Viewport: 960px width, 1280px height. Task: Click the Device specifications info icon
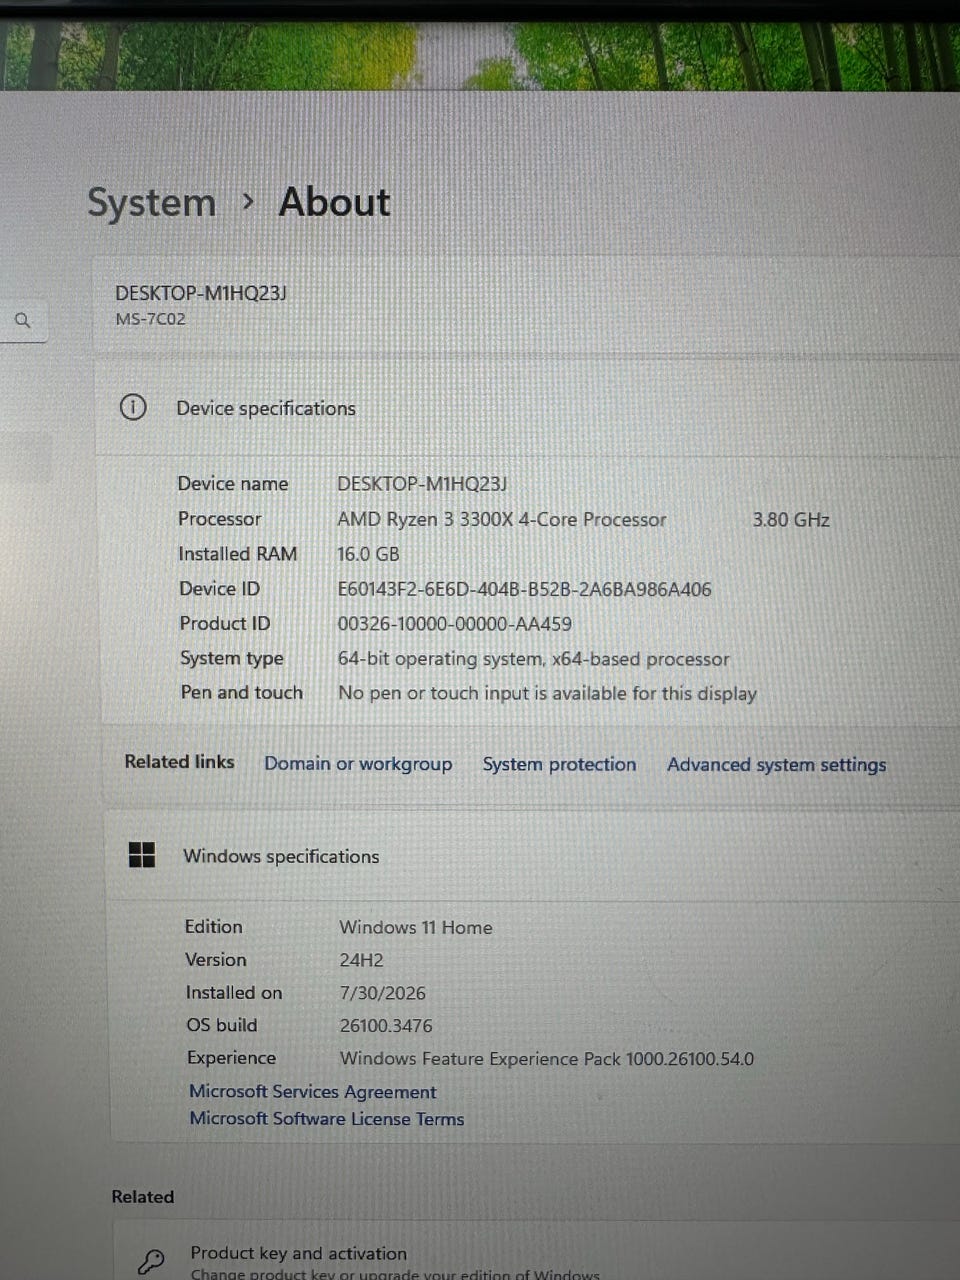[133, 407]
